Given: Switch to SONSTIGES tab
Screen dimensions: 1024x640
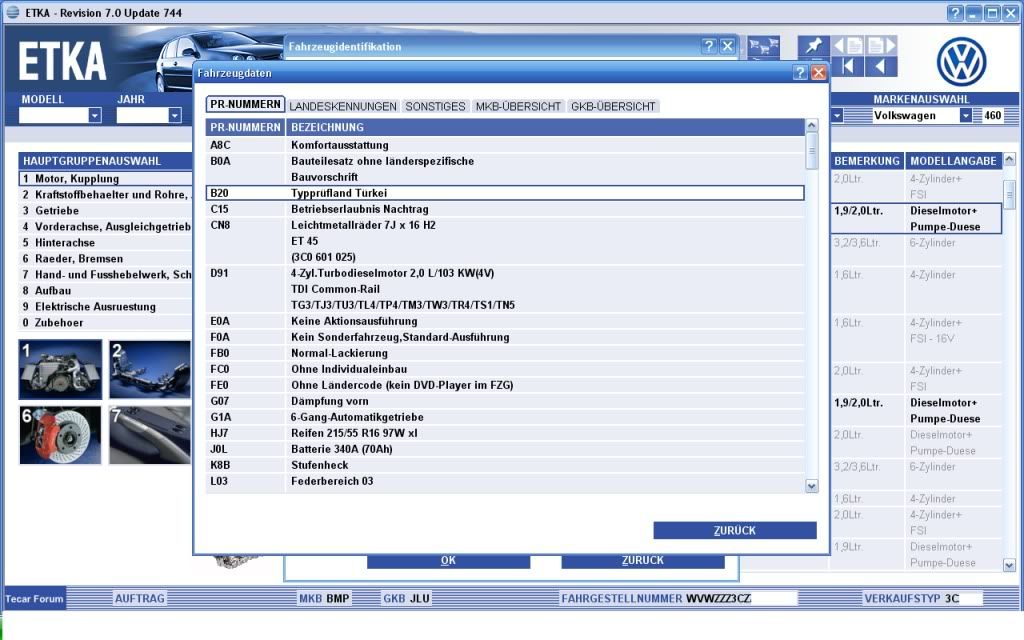Looking at the screenshot, I should [435, 106].
